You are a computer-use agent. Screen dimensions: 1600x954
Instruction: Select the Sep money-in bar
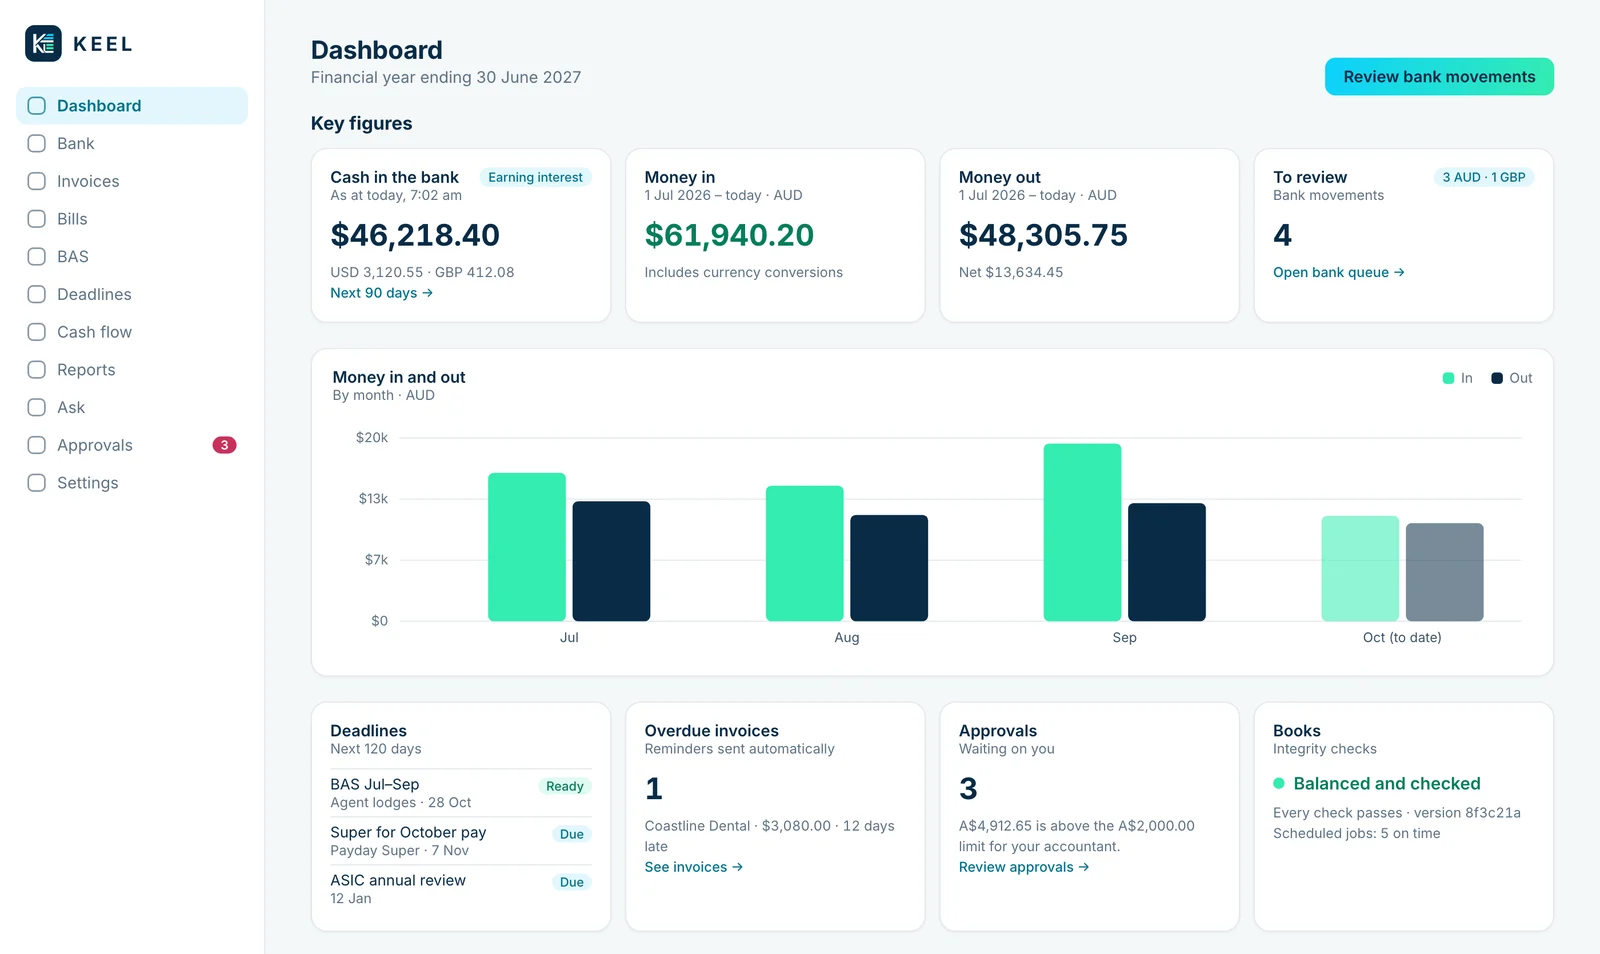click(1082, 532)
